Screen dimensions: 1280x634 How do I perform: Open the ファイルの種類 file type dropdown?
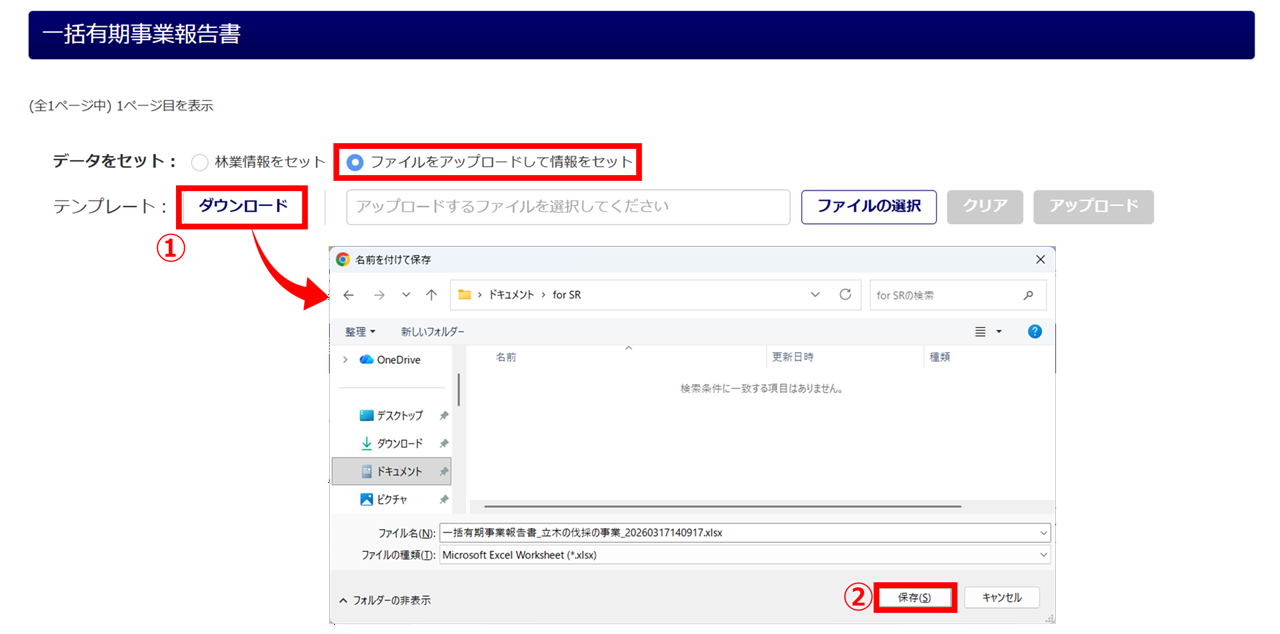(x=744, y=555)
